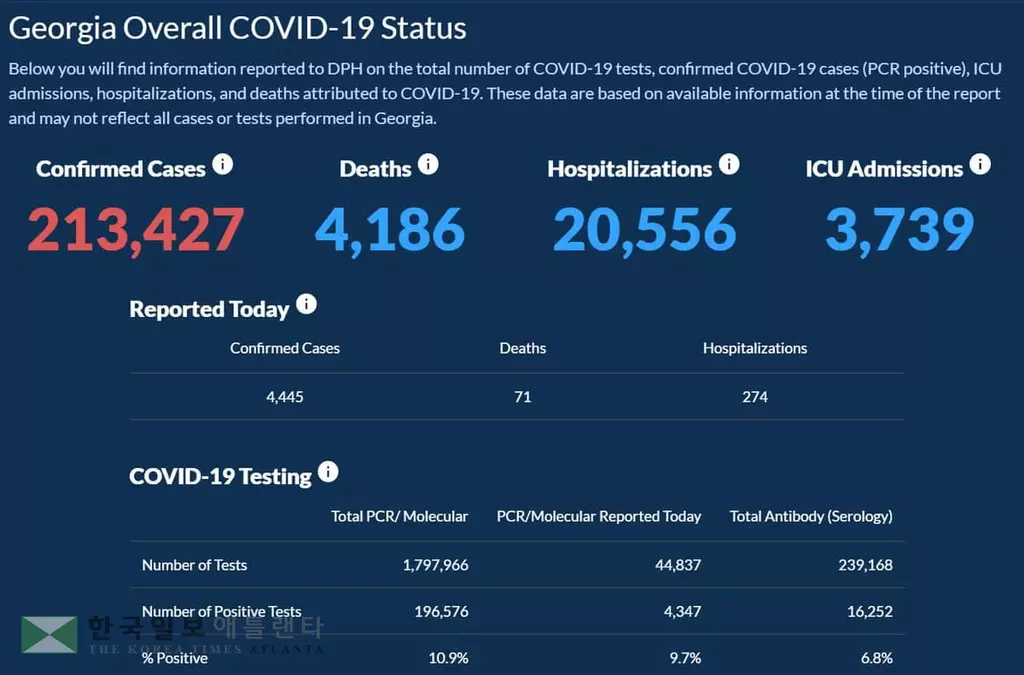Screen dimensions: 1024x675
Task: Click the 274 hospitalizations reported today value
Action: (x=755, y=397)
